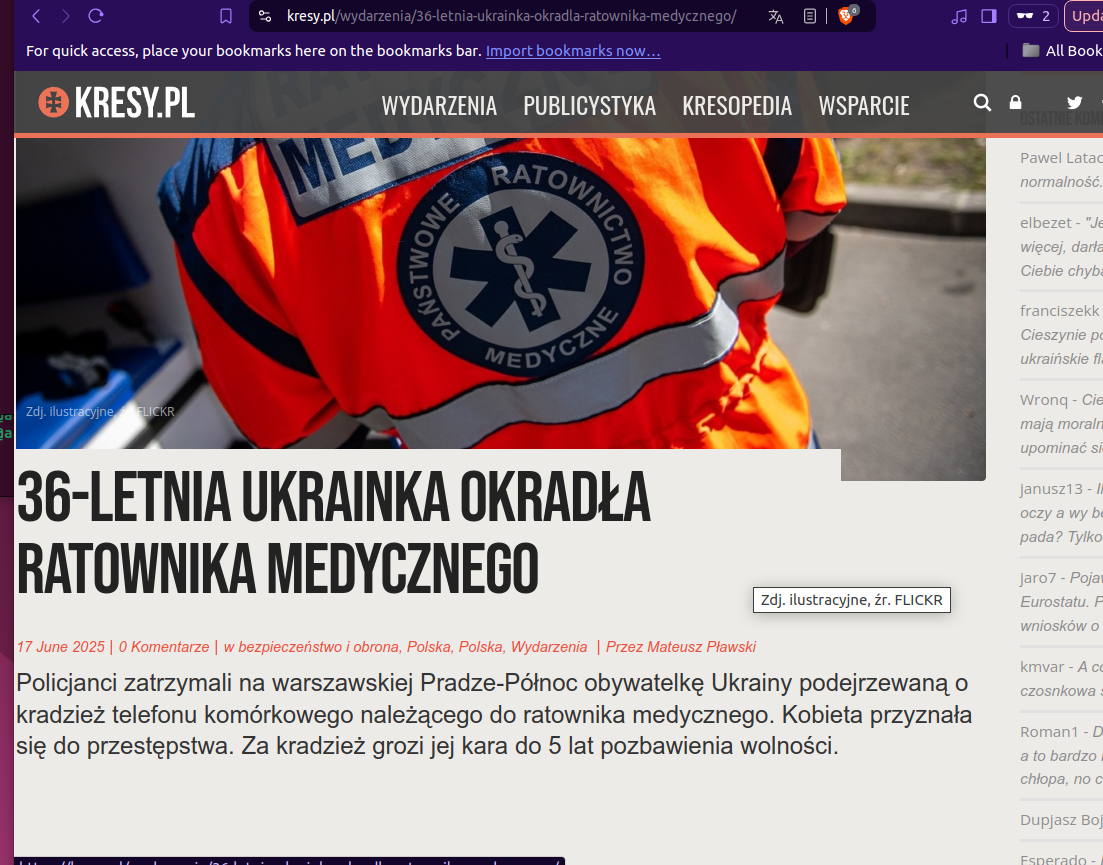Toggle the browser sidebar panel icon

989,16
